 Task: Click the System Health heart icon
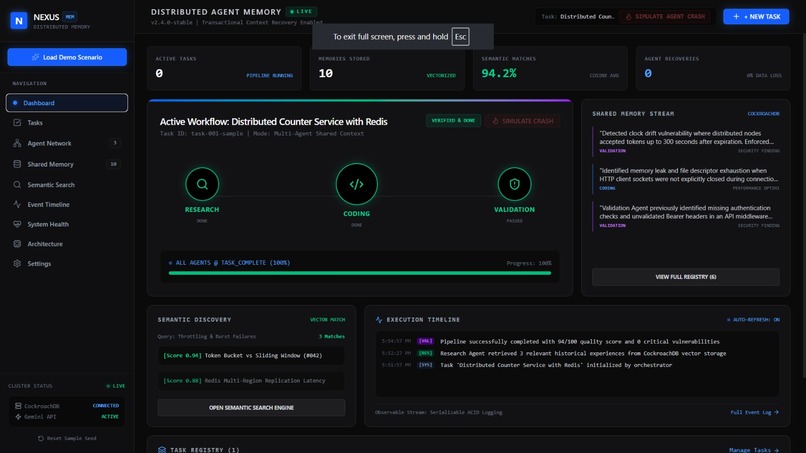pos(17,224)
